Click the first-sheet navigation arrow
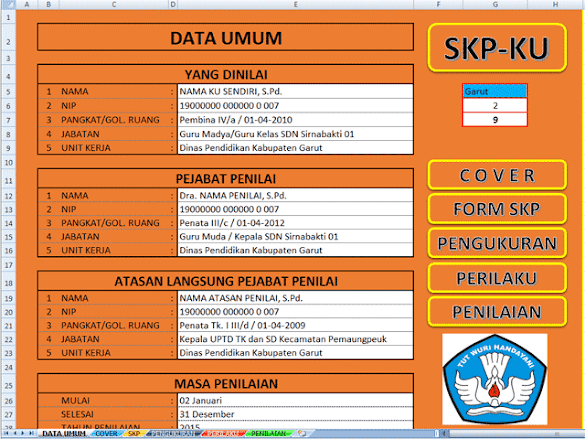The width and height of the screenshot is (585, 439). pos(6,433)
